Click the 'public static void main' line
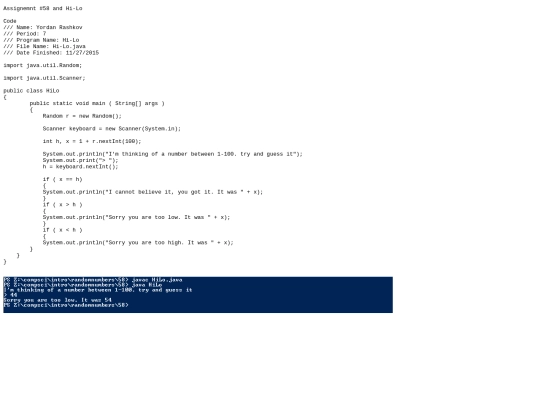This screenshot has width=540, height=405. (x=97, y=103)
